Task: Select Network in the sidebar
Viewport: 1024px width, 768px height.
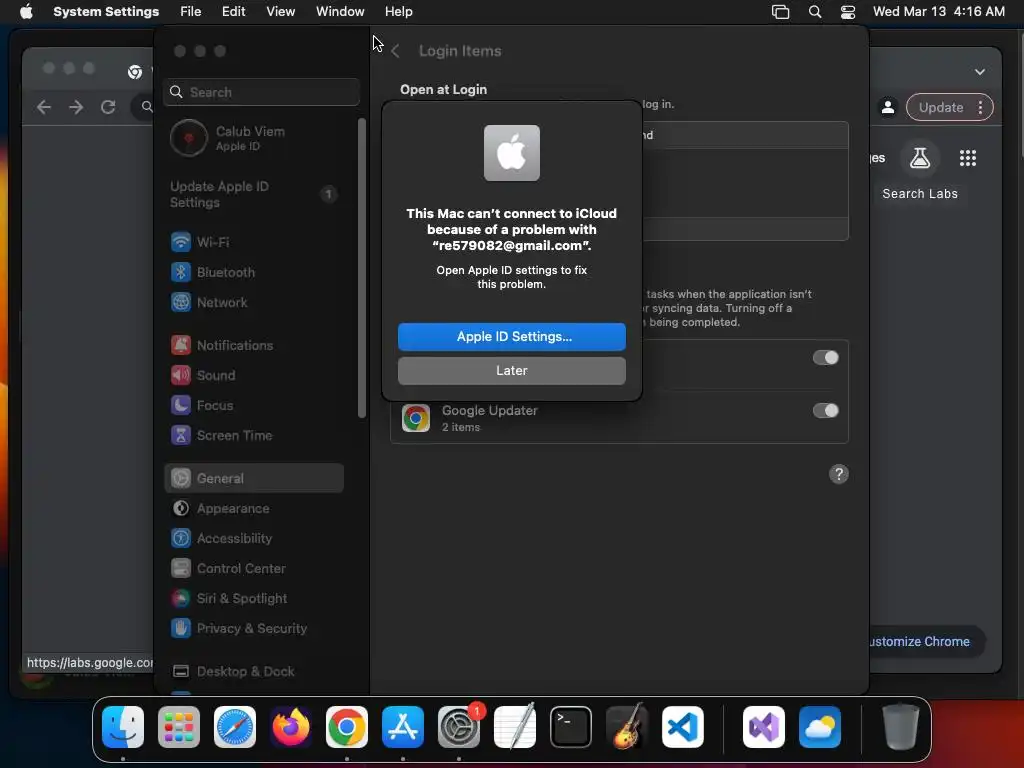Action: coord(254,302)
